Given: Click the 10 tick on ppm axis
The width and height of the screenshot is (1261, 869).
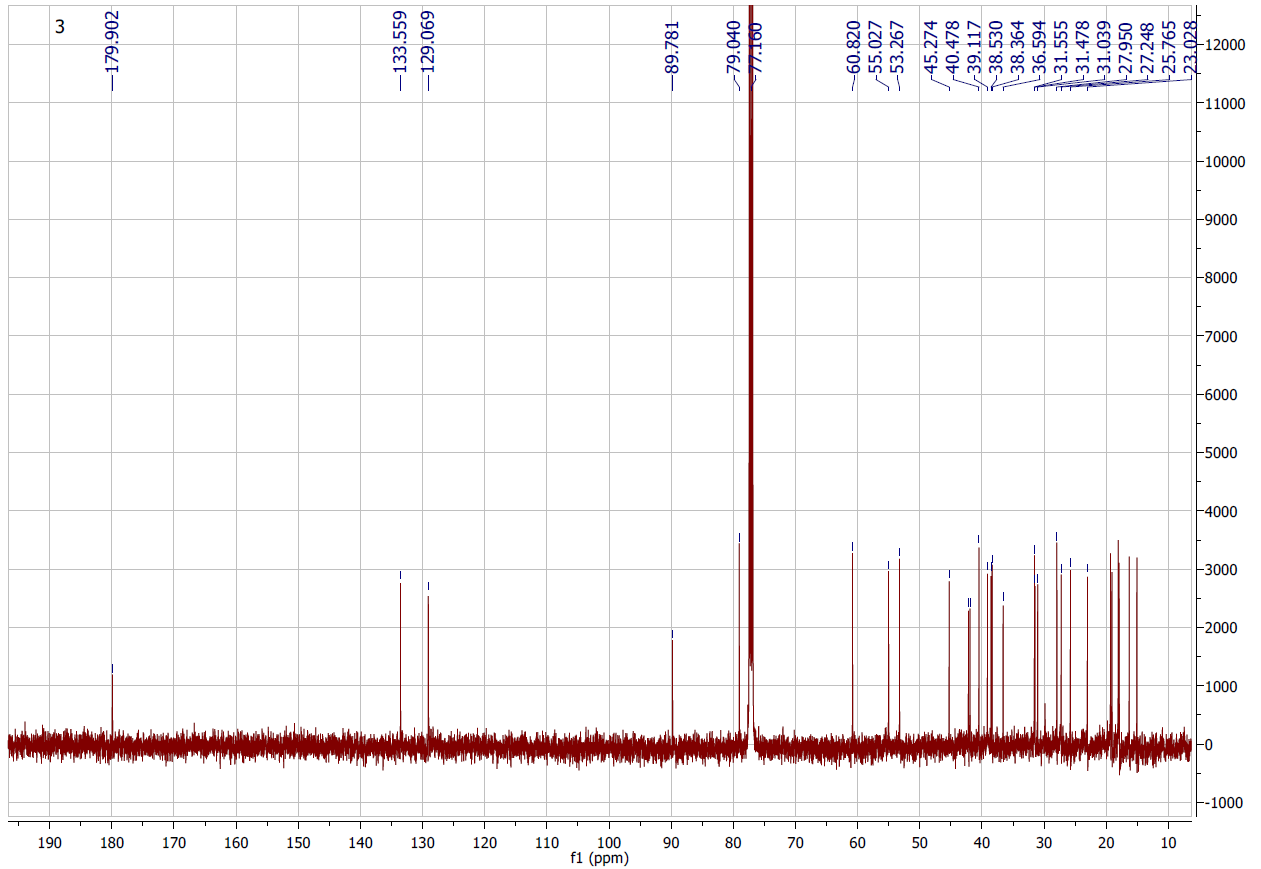Looking at the screenshot, I should click(1168, 842).
